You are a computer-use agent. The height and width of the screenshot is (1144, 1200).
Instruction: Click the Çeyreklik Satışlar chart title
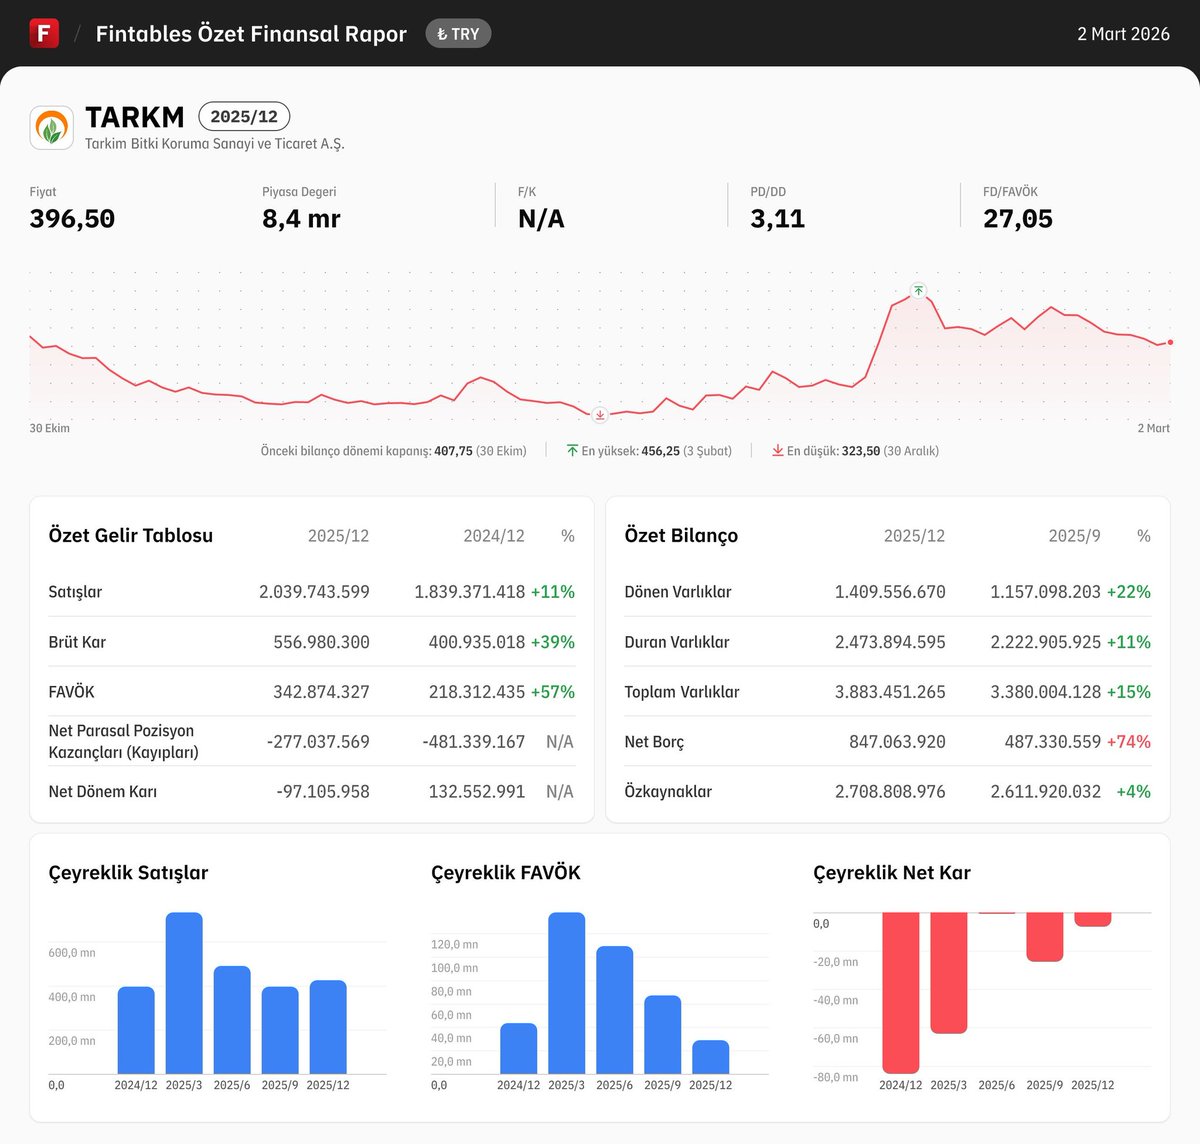click(129, 873)
